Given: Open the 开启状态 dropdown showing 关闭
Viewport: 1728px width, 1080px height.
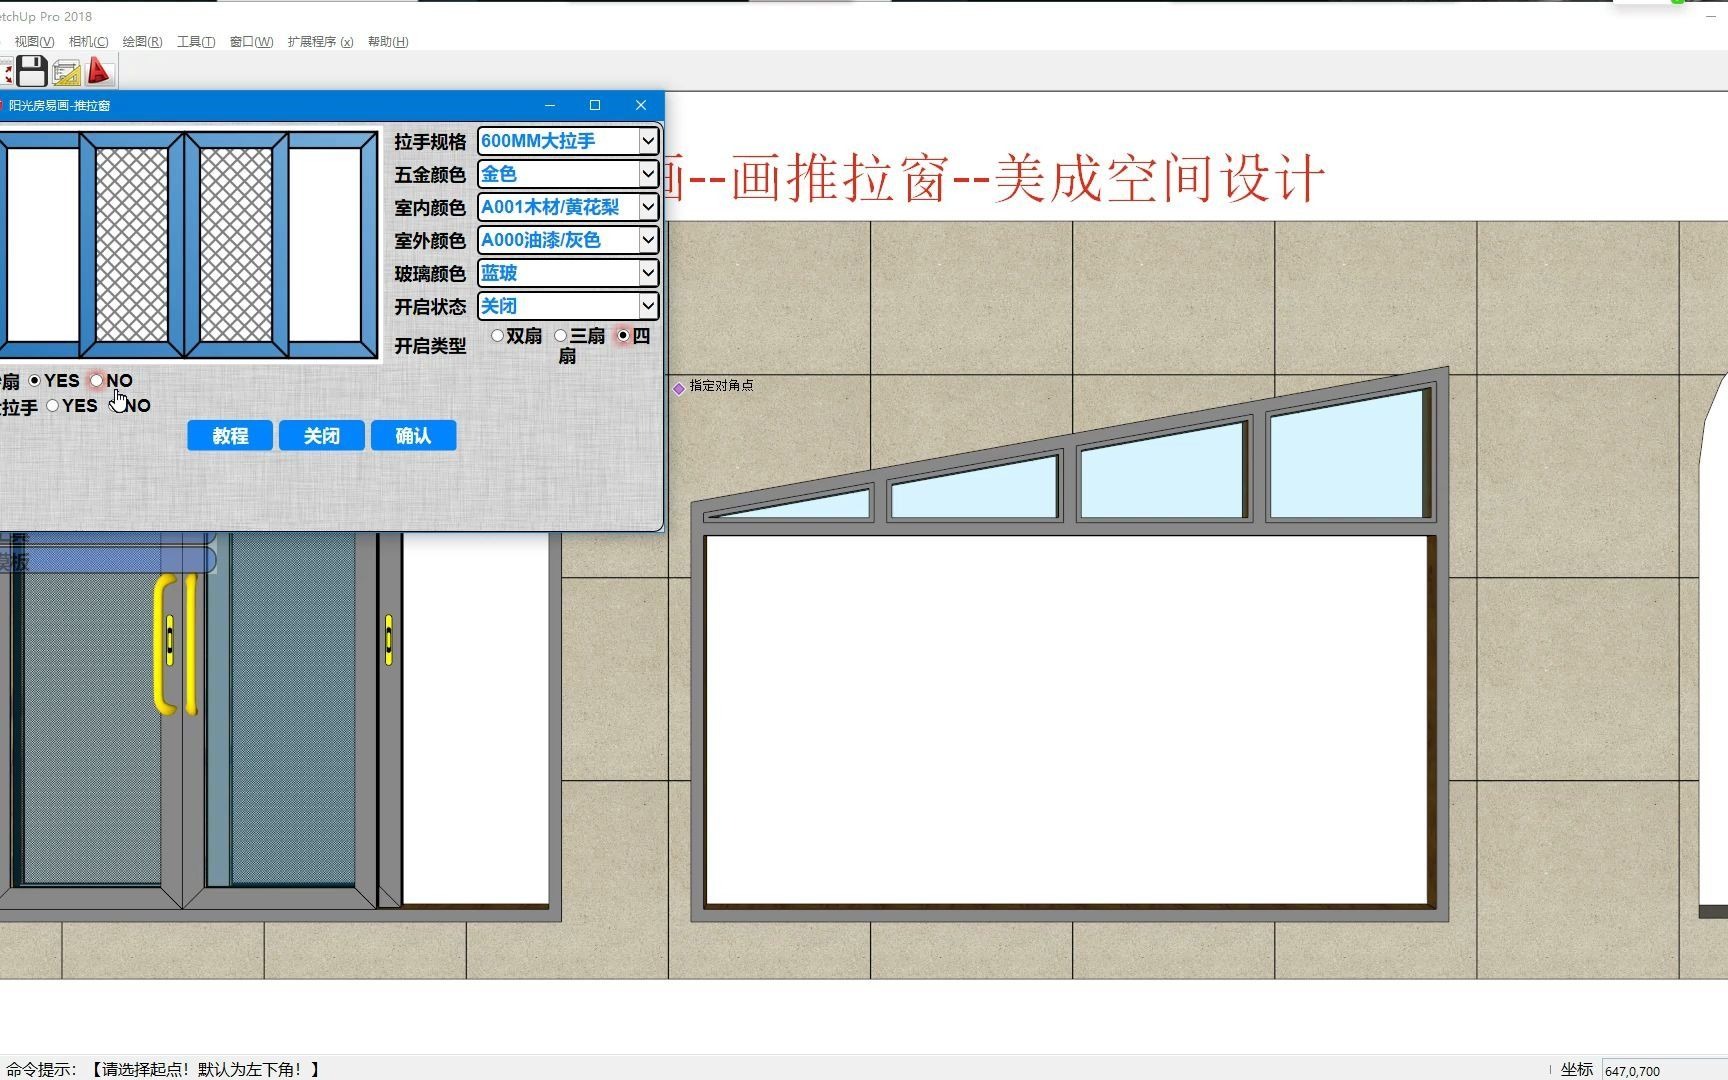Looking at the screenshot, I should (648, 306).
